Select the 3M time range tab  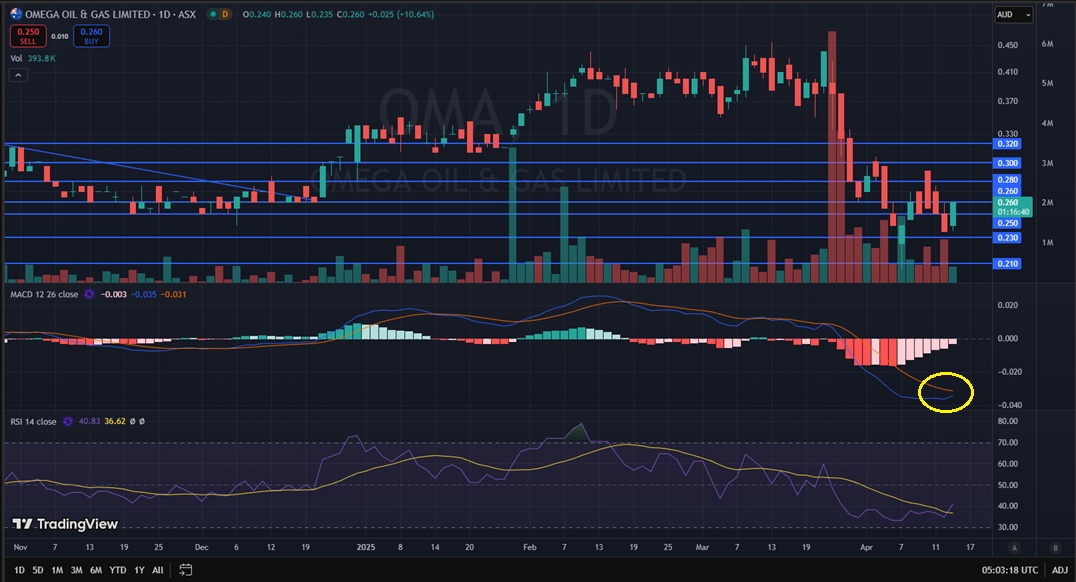tap(76, 570)
